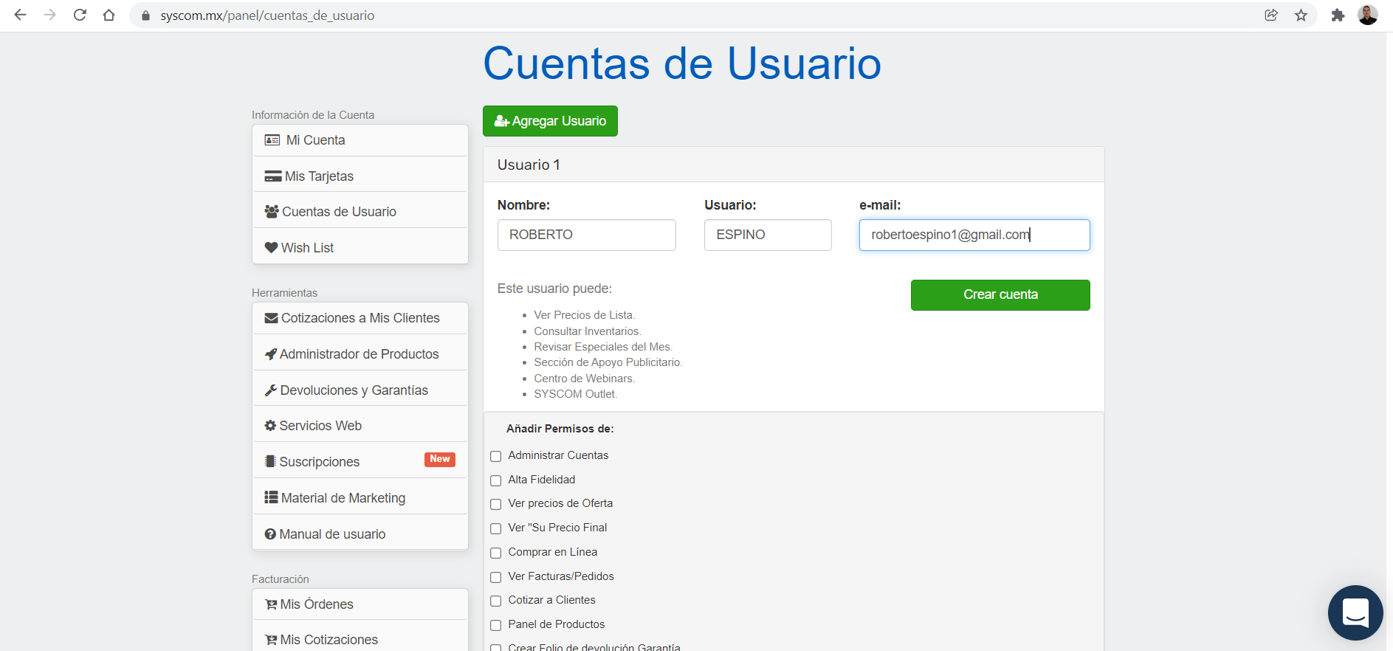Open Suscripciones with New badge
The width and height of the screenshot is (1393, 651).
[360, 462]
